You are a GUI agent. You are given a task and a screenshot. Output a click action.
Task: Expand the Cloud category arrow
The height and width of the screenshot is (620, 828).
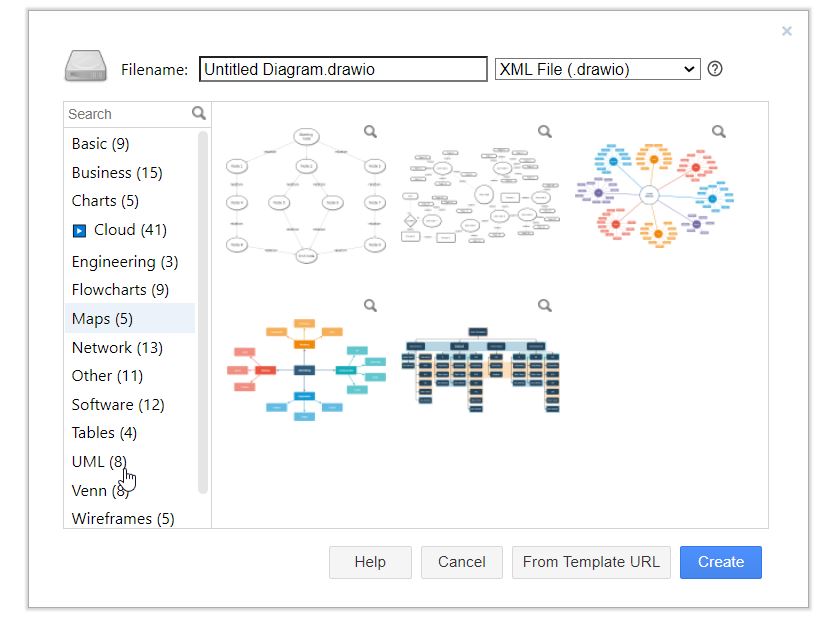80,231
